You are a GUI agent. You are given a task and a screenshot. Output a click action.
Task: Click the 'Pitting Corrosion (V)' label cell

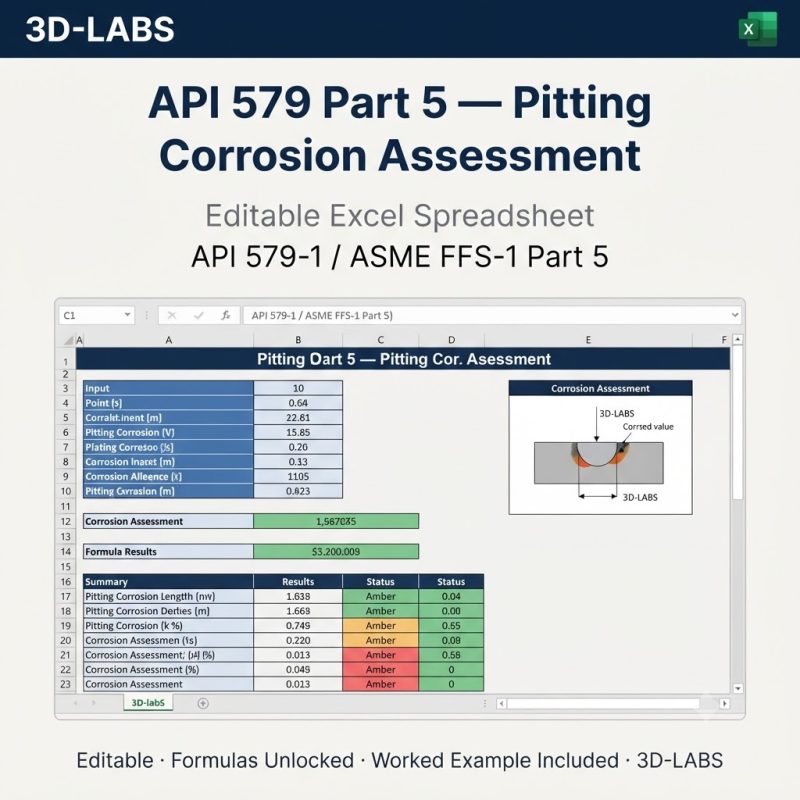click(168, 432)
